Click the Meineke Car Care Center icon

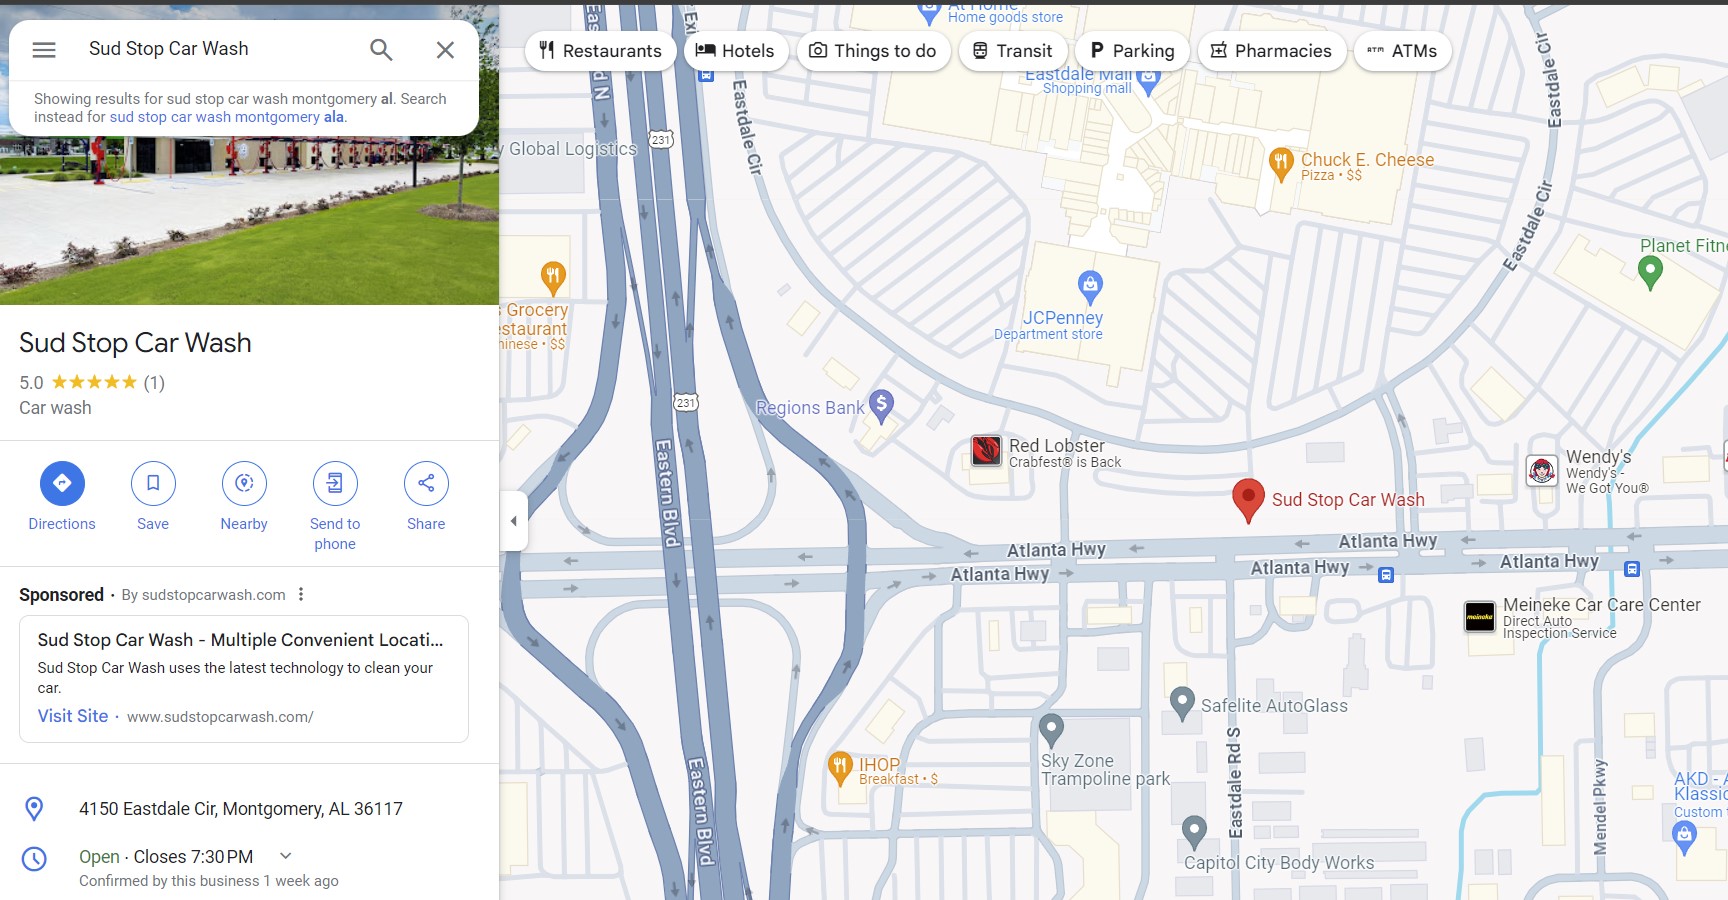coord(1480,616)
